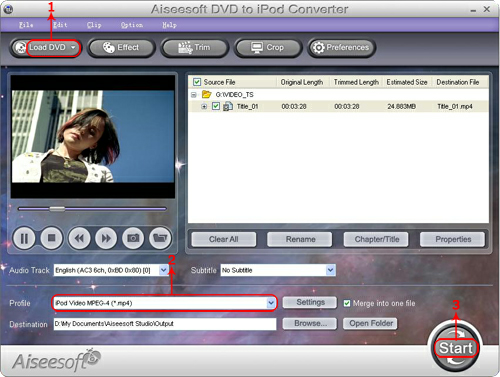Pause the video preview
500x377 pixels.
click(24, 238)
